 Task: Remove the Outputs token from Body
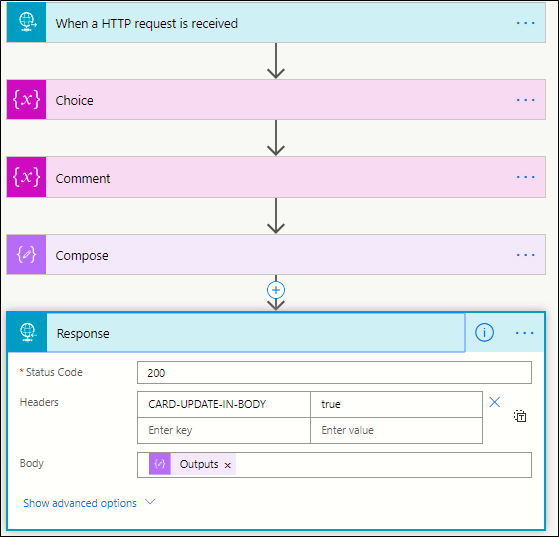click(227, 465)
